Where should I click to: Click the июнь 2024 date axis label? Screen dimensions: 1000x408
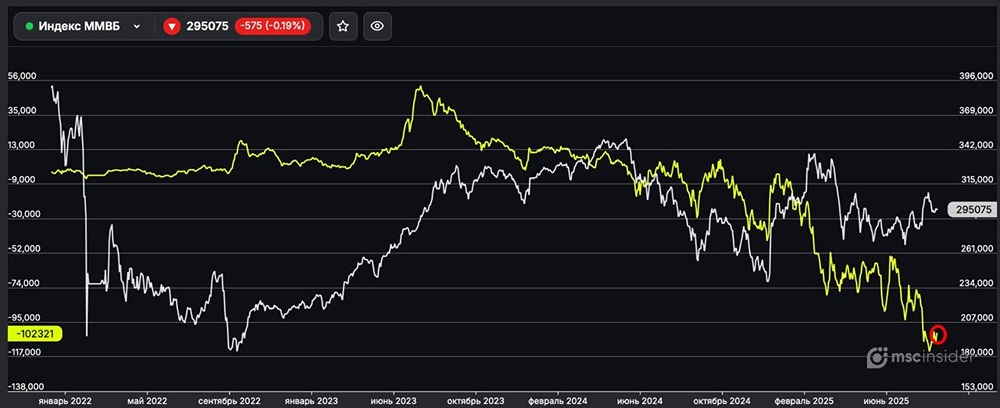pyautogui.click(x=640, y=402)
